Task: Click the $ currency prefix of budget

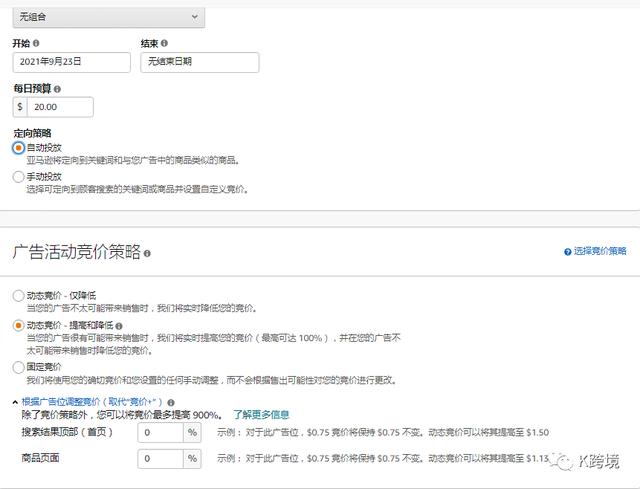Action: pos(20,107)
